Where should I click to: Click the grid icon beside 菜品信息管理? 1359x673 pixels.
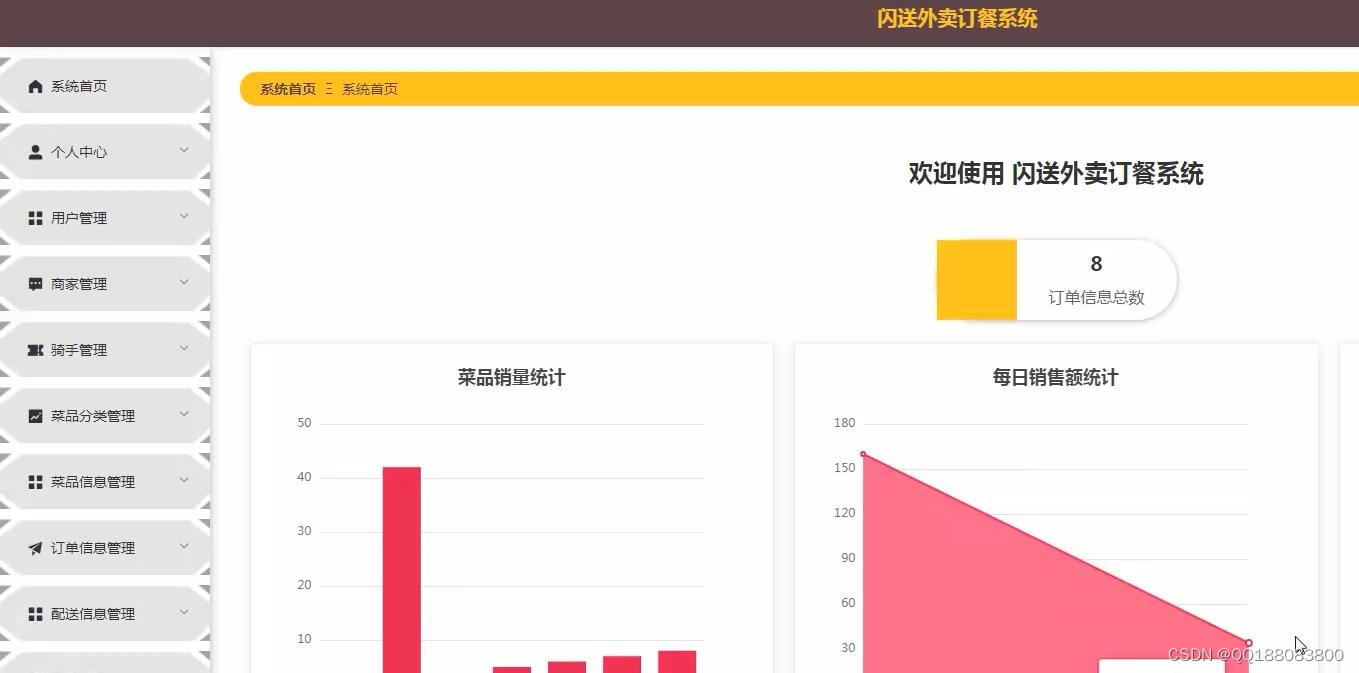pyautogui.click(x=36, y=482)
